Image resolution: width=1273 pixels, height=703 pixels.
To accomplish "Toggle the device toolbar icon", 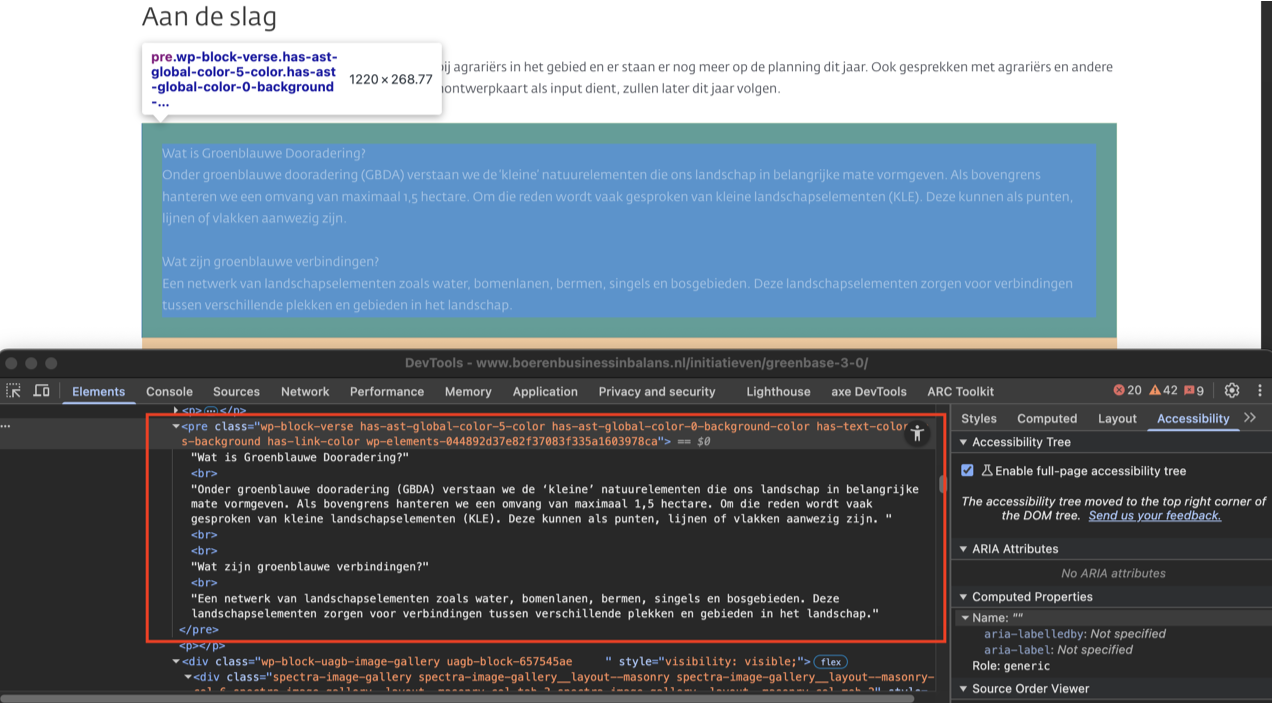I will tap(42, 391).
